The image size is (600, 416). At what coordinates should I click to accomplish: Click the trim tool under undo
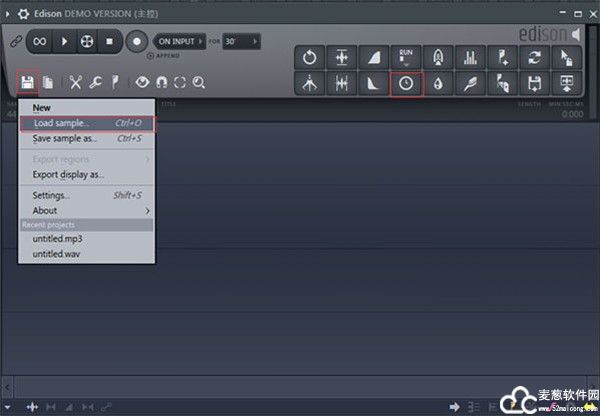[x=310, y=83]
